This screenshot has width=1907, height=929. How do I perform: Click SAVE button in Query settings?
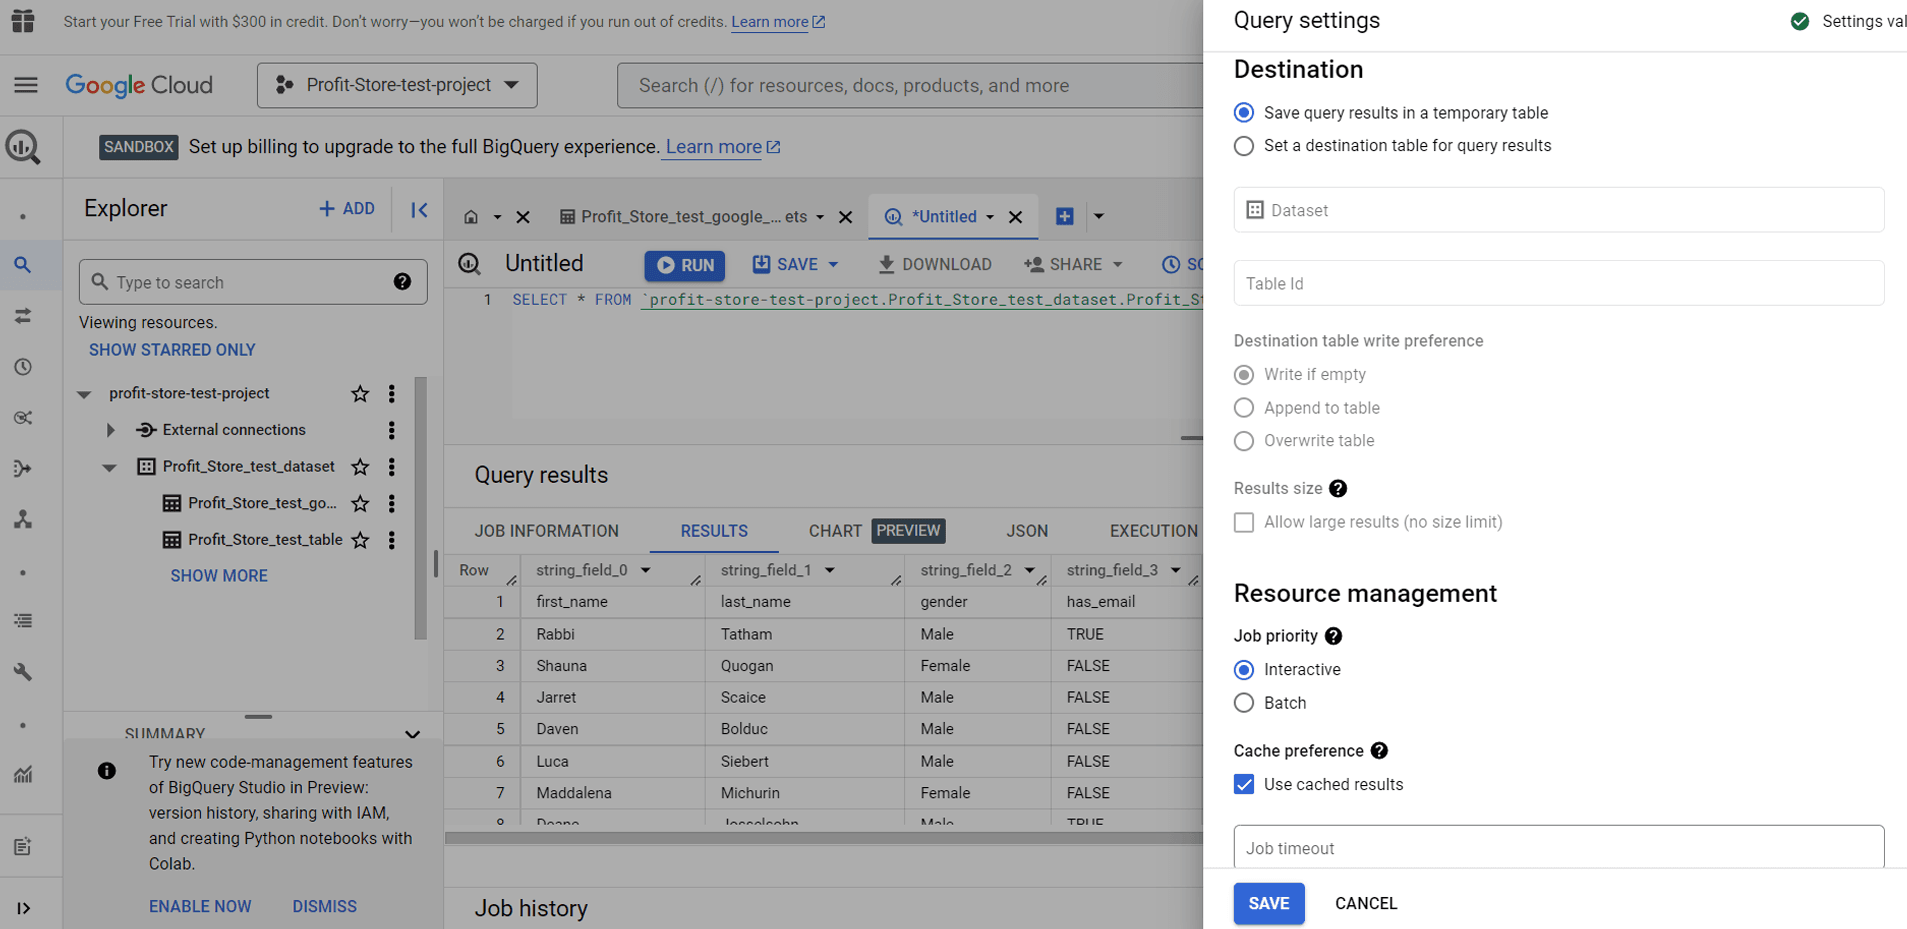1269,903
